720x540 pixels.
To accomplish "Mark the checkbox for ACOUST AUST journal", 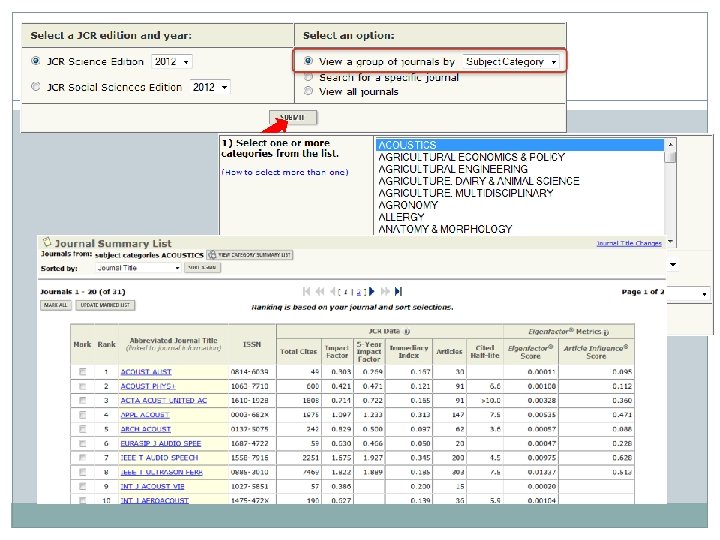I will click(x=82, y=372).
